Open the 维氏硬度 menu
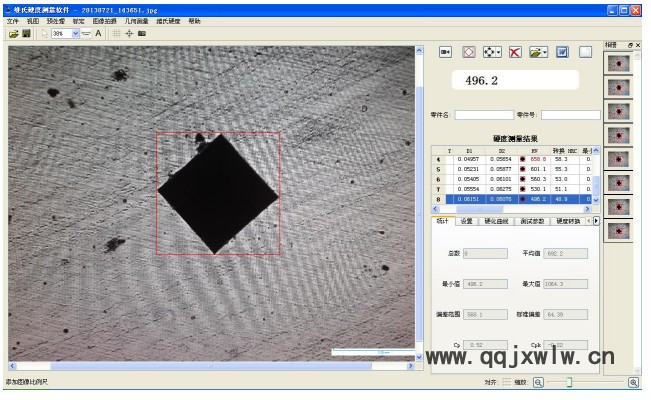The height and width of the screenshot is (400, 651). (168, 21)
